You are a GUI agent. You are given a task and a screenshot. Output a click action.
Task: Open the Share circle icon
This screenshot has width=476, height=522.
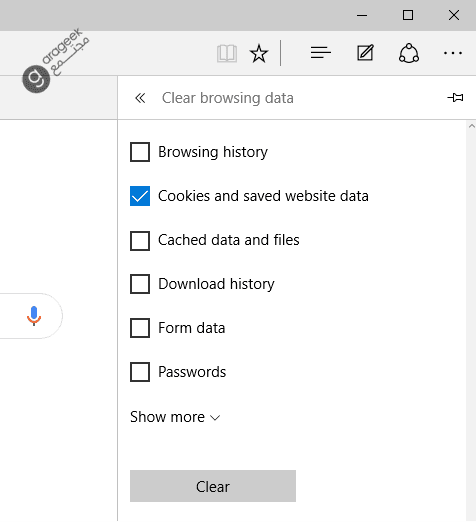409,53
